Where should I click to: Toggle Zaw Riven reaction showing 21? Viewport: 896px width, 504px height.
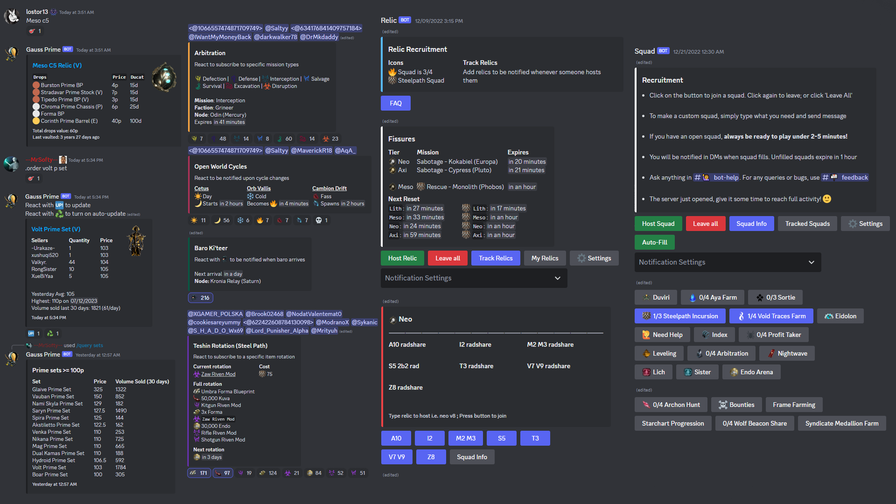292,473
